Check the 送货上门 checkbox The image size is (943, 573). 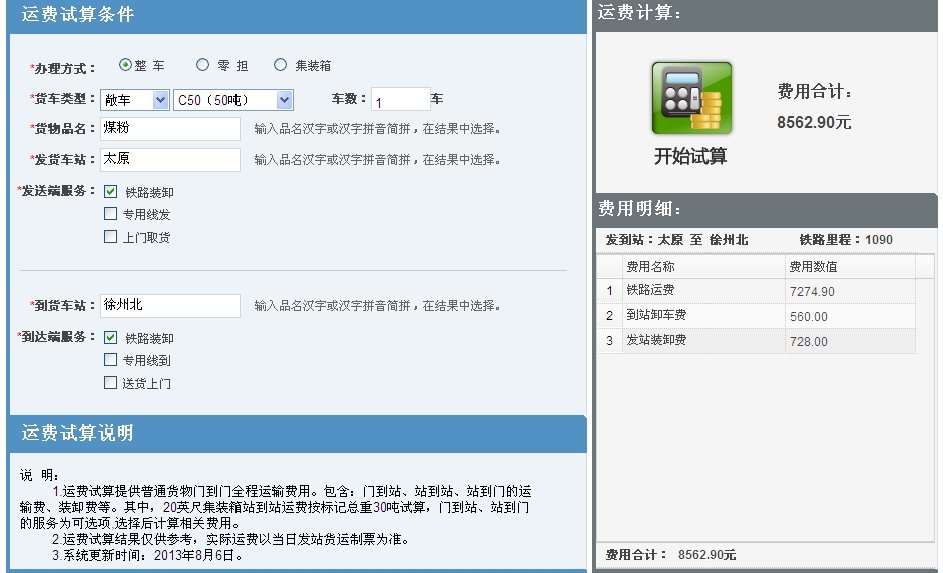click(110, 382)
